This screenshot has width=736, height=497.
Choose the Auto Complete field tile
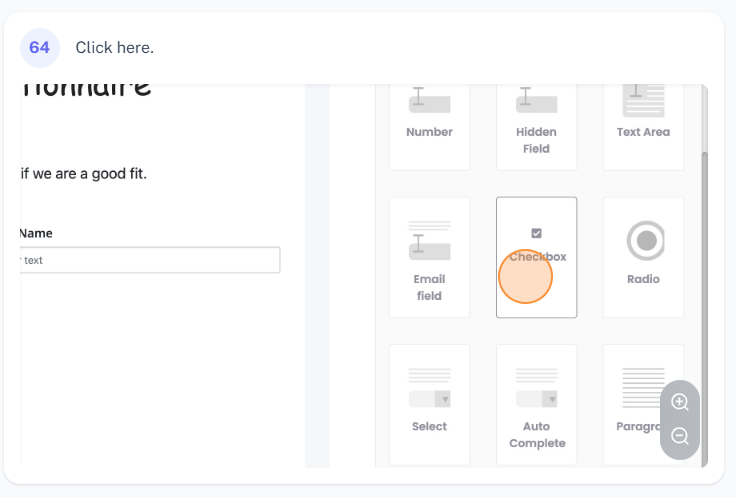536,404
